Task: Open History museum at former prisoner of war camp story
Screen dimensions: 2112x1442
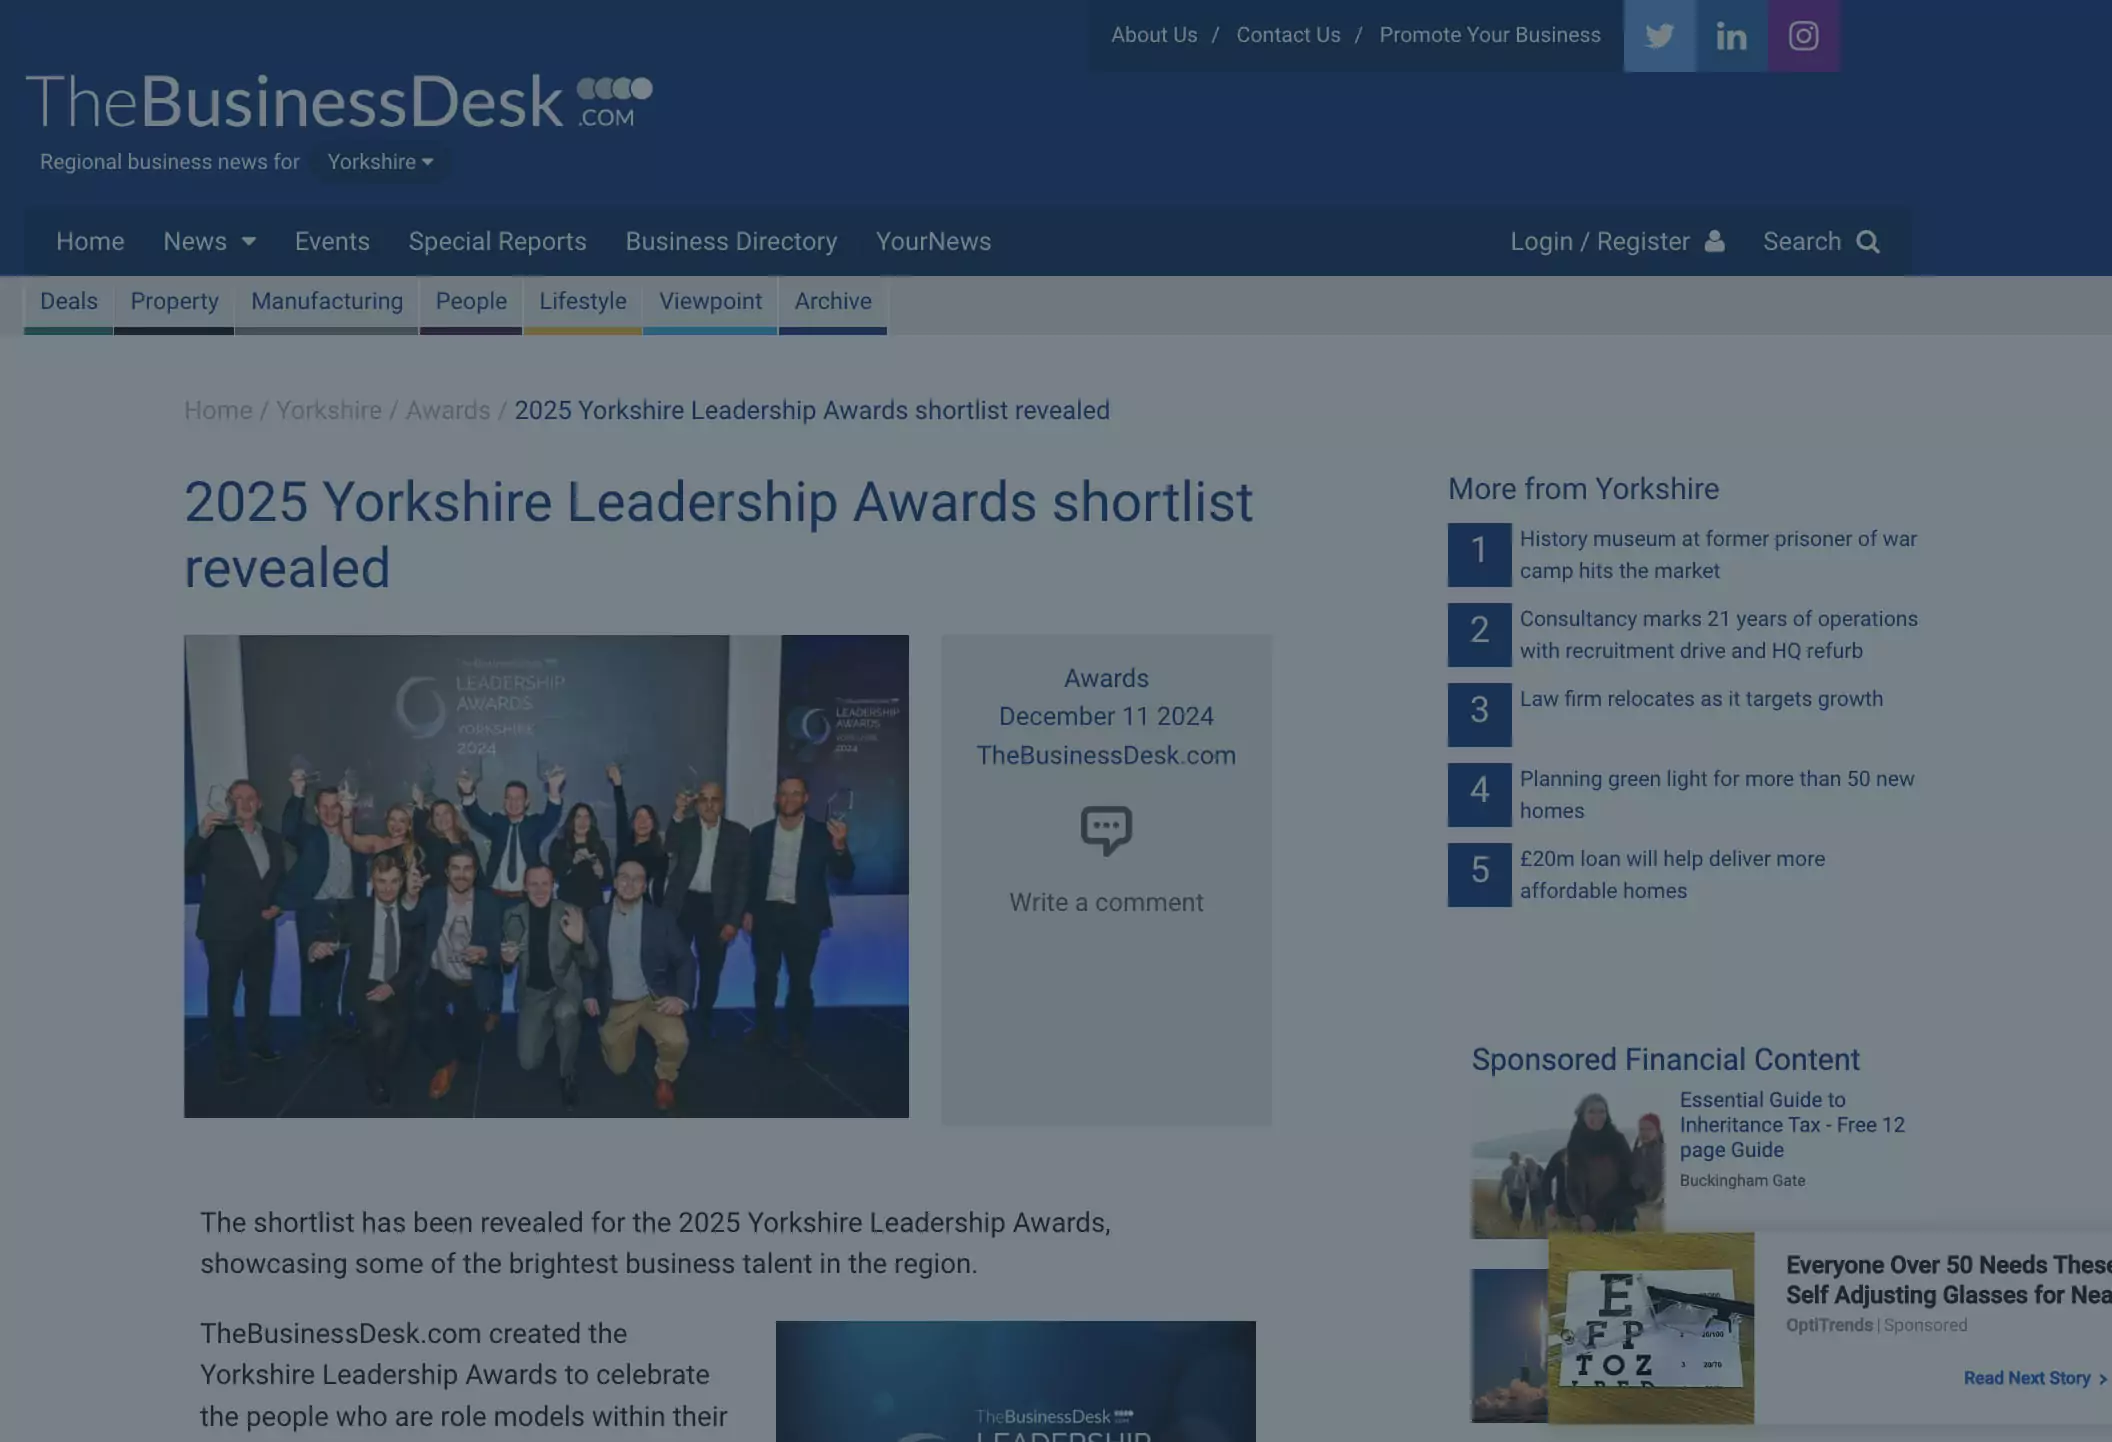Action: (x=1718, y=555)
